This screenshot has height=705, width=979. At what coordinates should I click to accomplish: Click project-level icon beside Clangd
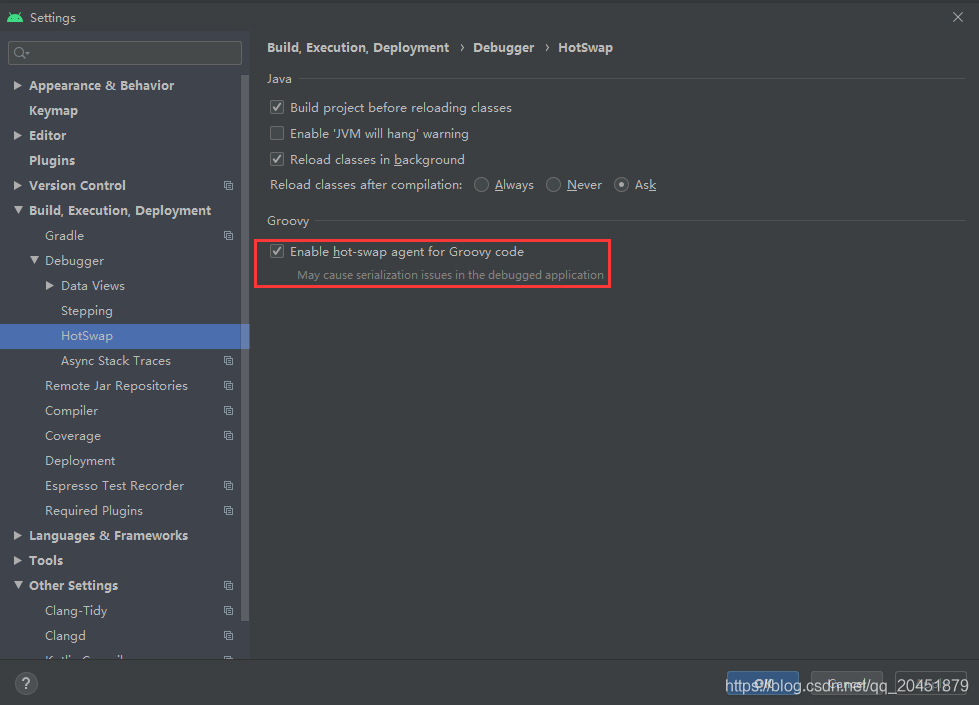[229, 635]
